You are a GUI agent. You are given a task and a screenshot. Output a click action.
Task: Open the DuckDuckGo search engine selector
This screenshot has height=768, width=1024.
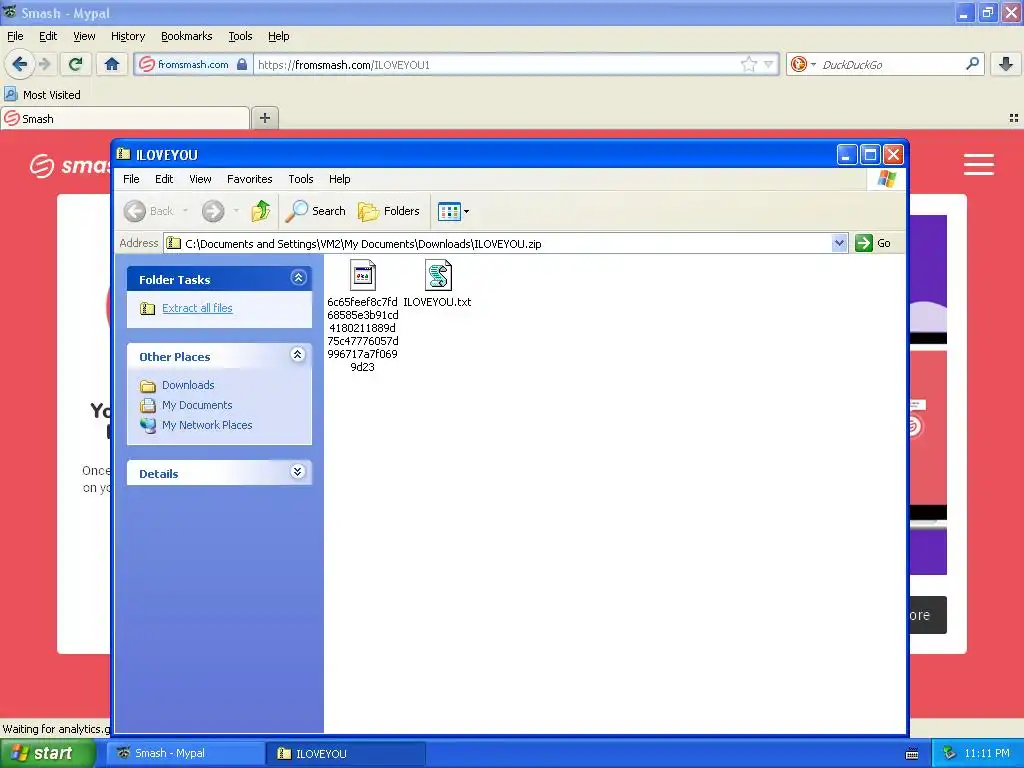[803, 64]
